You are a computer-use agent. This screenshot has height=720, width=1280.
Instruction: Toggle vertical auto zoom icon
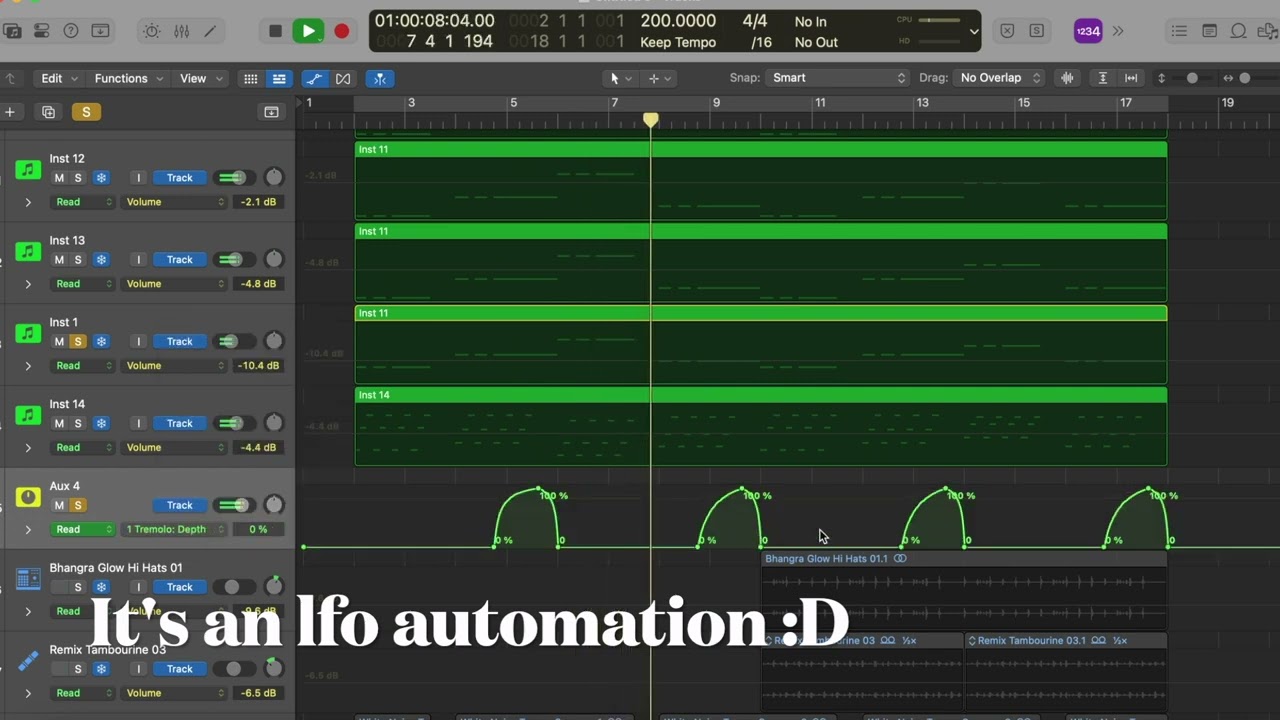click(x=1103, y=78)
